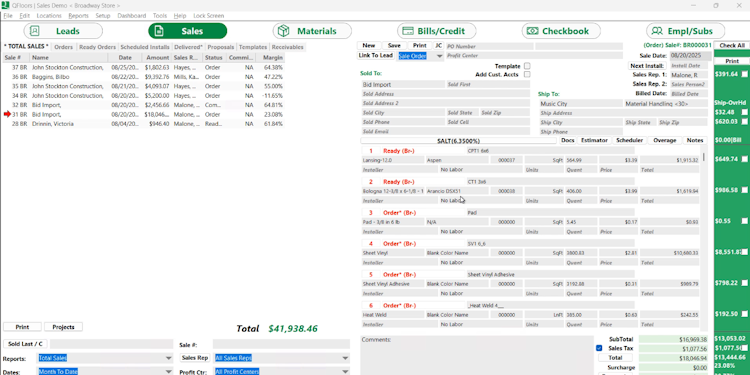Check the box beside $32.48
This screenshot has width=750, height=375.
coord(745,112)
